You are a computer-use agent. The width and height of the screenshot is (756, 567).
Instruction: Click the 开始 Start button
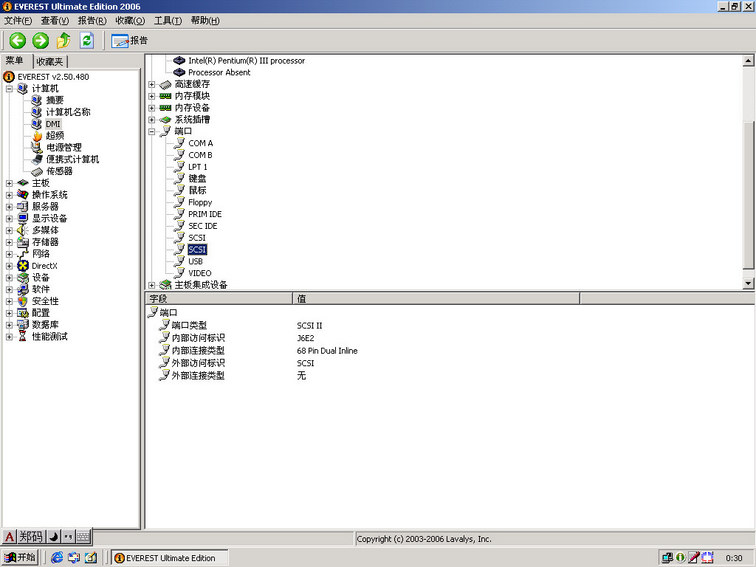coord(20,557)
